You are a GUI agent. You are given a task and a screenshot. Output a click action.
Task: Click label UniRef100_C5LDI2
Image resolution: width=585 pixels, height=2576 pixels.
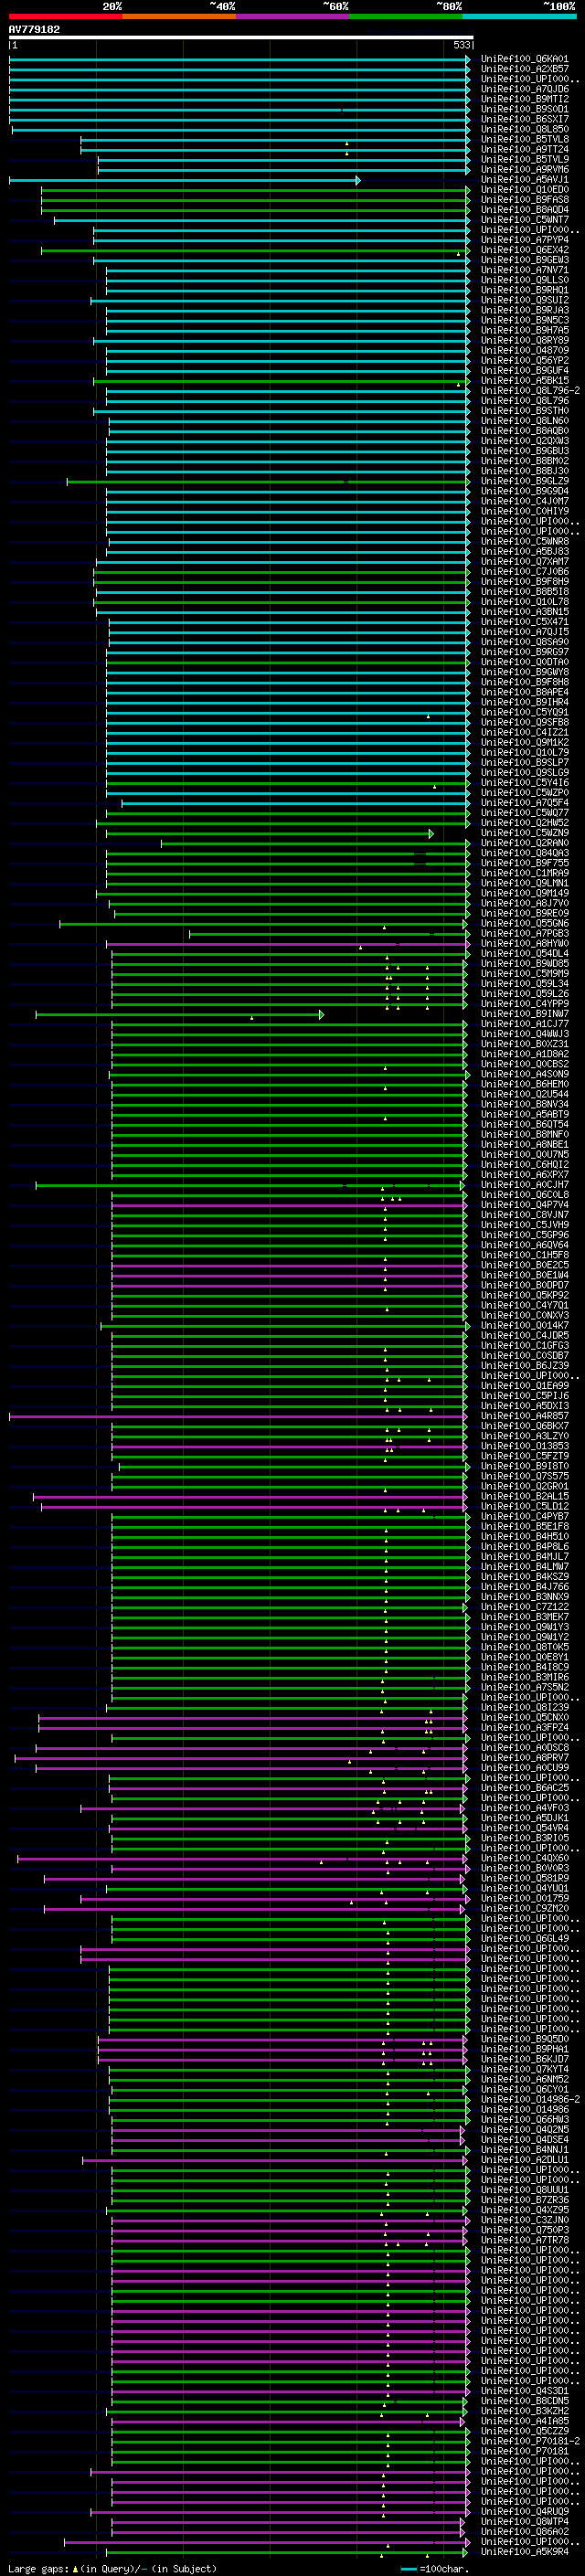(x=525, y=1506)
